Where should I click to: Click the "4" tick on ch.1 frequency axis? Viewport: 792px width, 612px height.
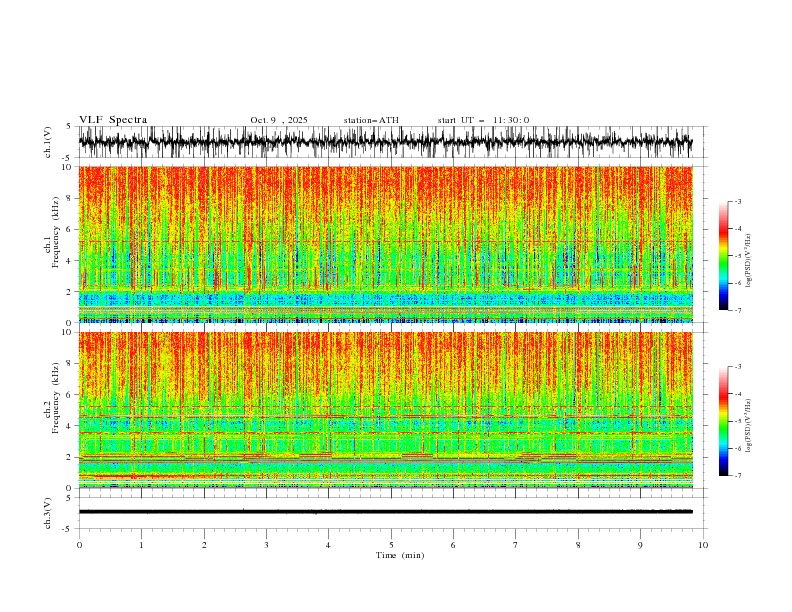[x=70, y=261]
